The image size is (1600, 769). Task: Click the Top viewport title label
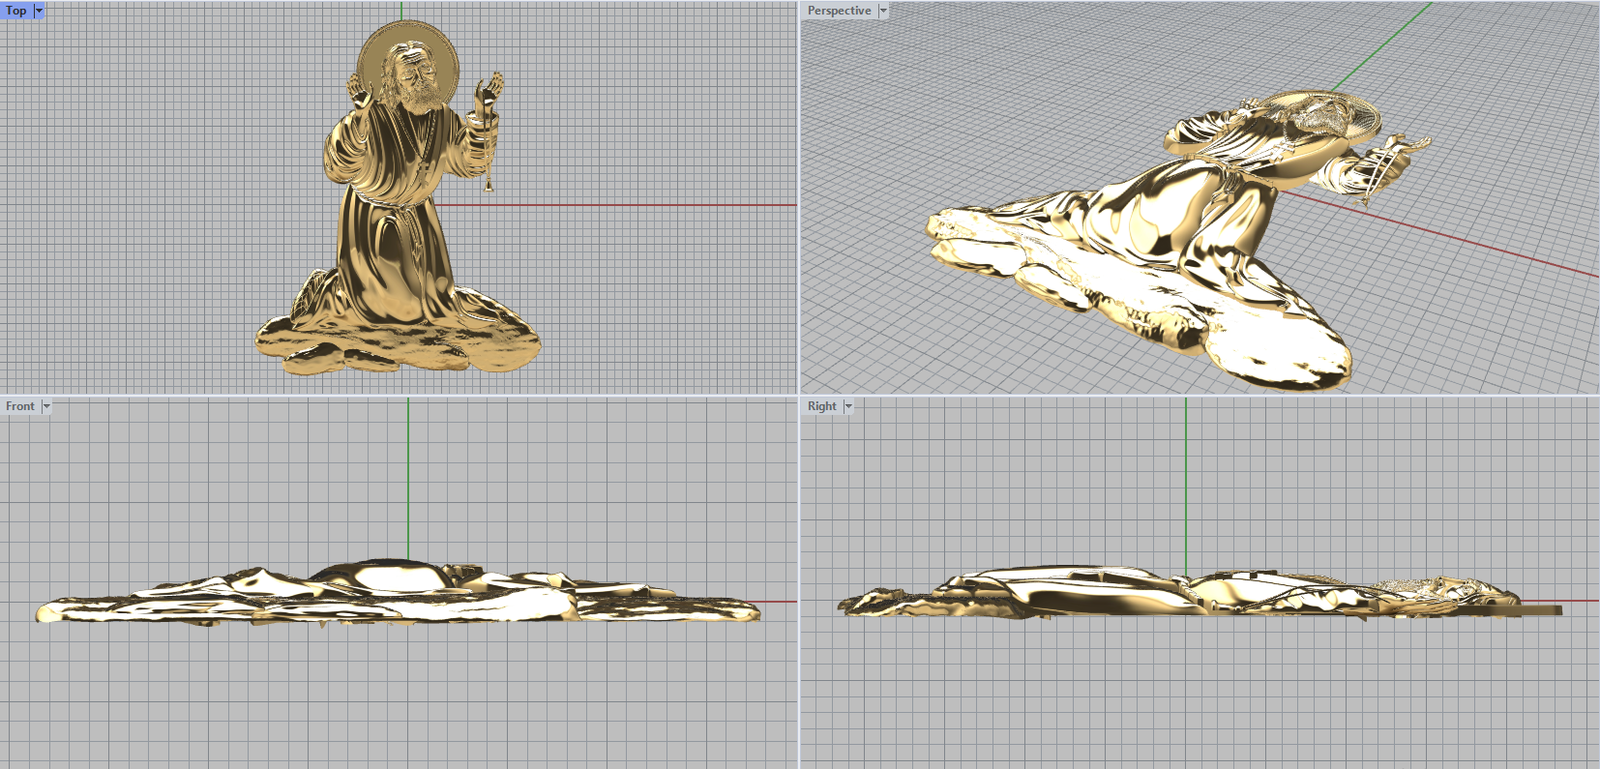tap(16, 11)
